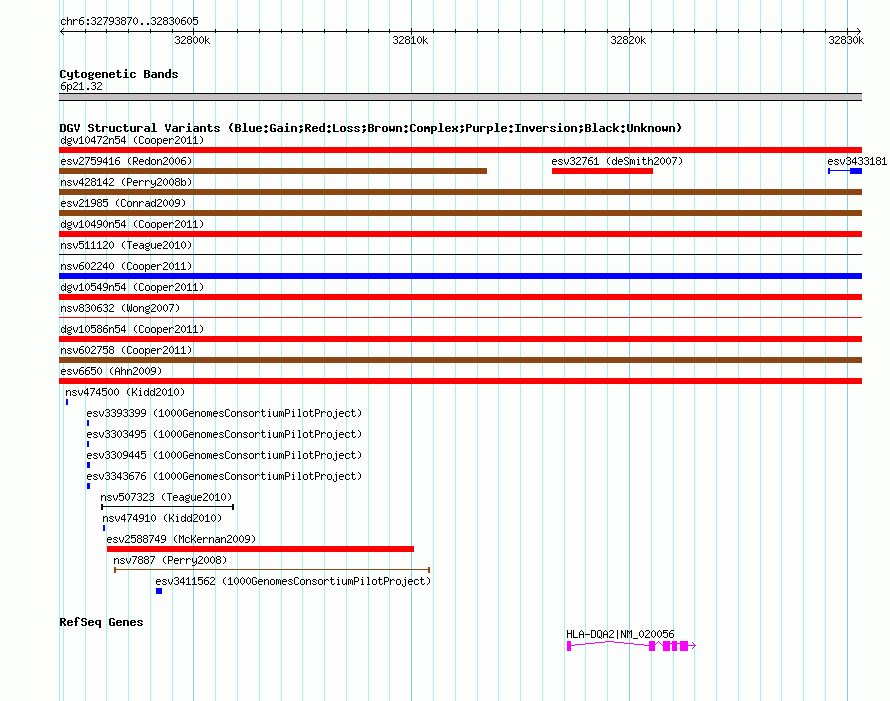
Task: Click the RefSeq Genes track title
Action: 101,622
